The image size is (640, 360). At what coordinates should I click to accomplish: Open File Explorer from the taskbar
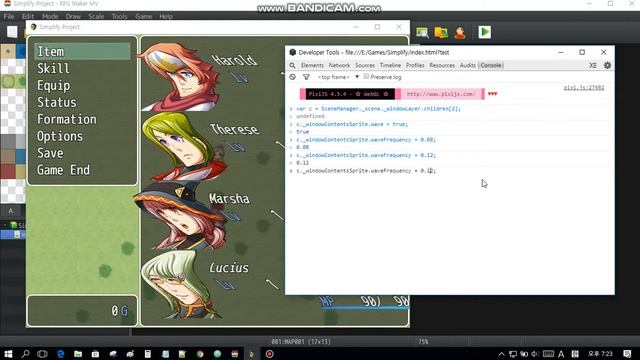coord(78,354)
